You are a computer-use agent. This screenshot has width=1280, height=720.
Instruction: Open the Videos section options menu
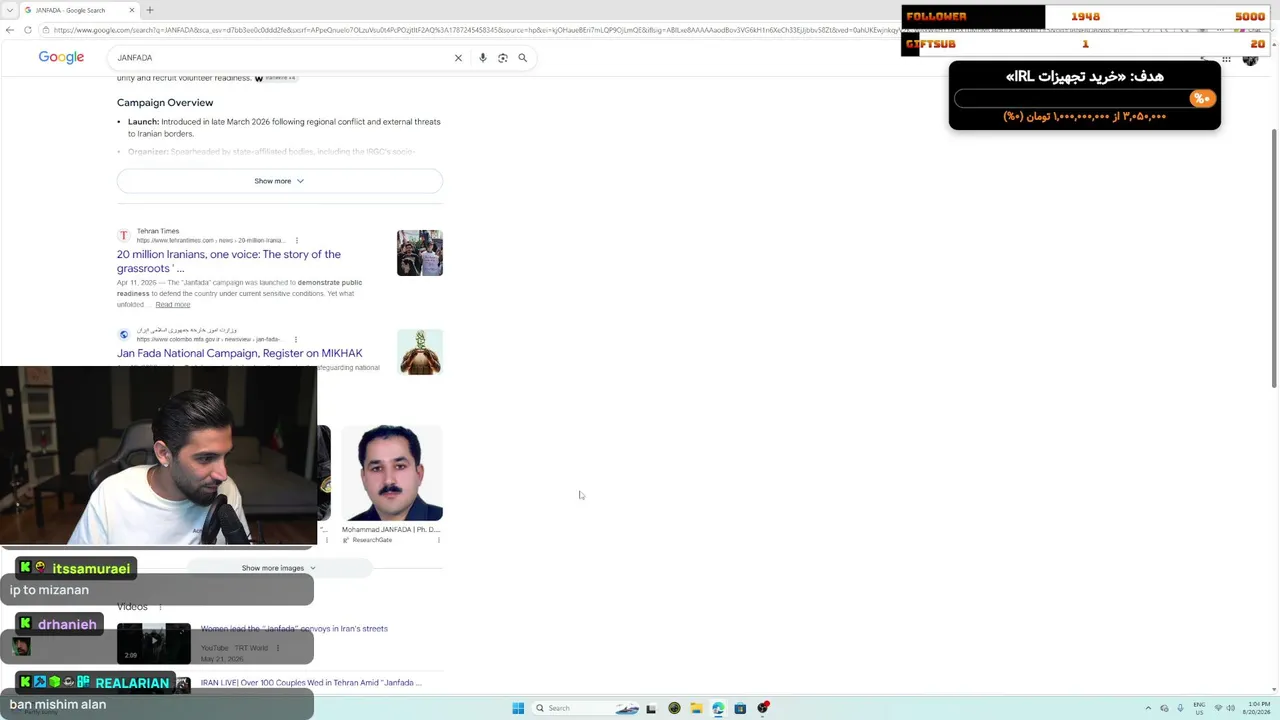point(160,607)
